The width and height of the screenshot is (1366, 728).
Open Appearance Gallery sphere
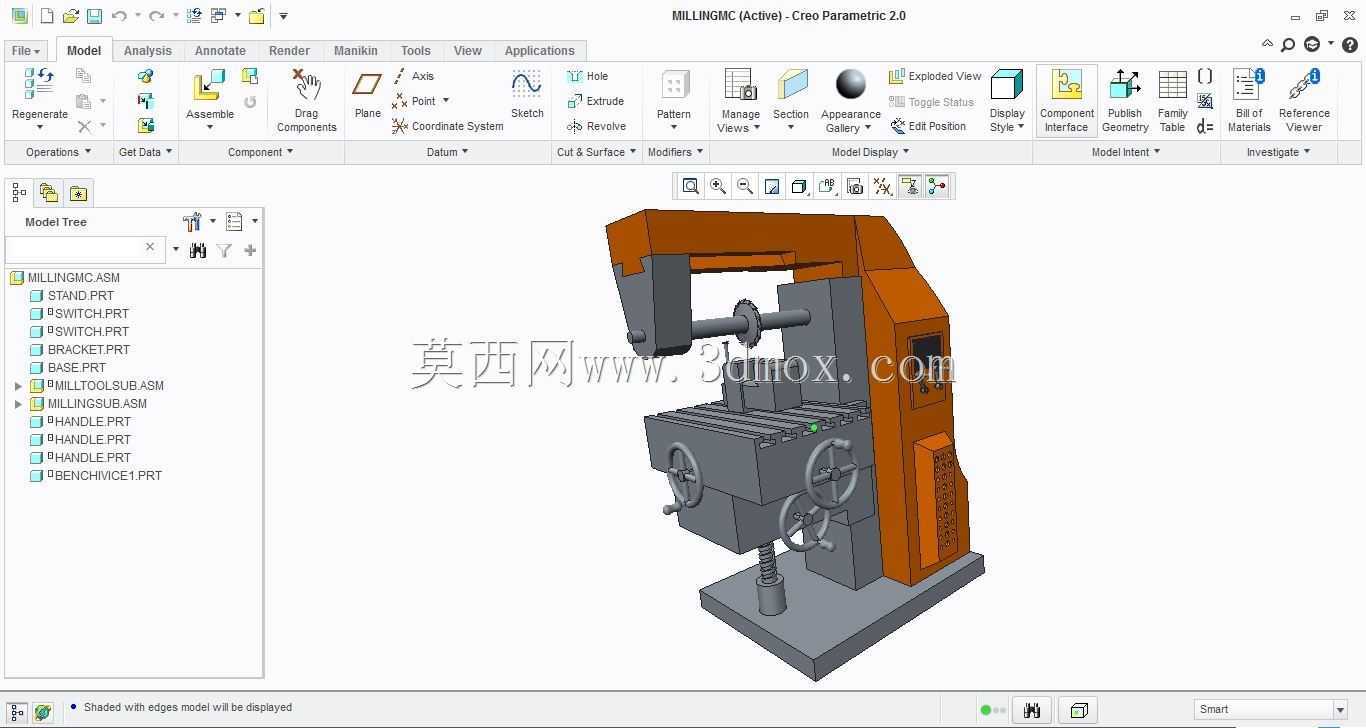point(851,86)
